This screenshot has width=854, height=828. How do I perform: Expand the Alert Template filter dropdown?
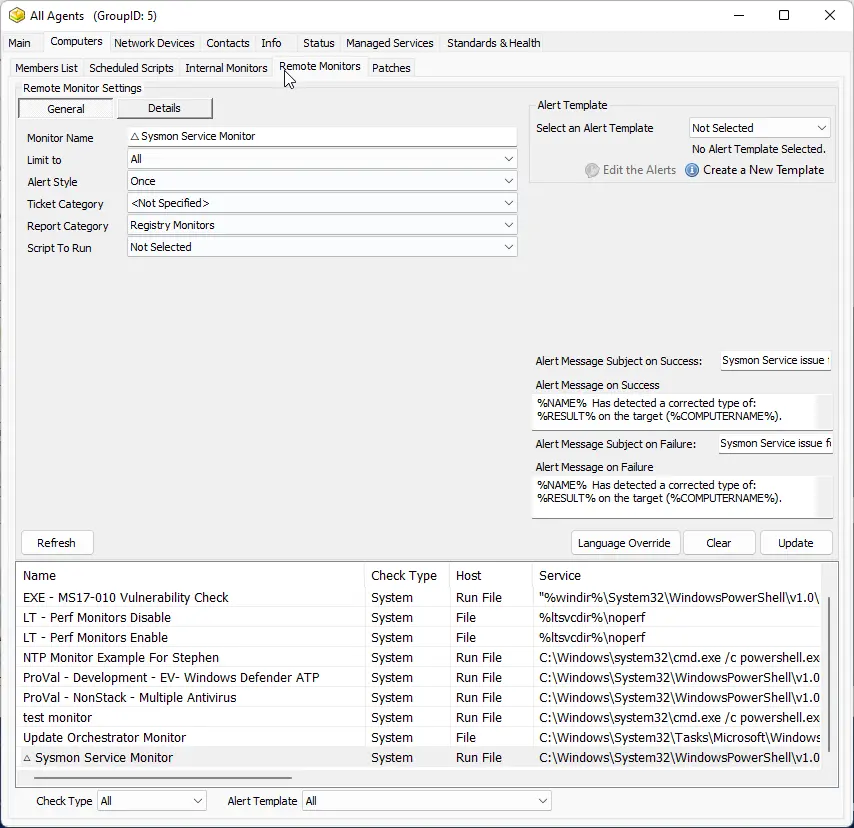pos(426,801)
